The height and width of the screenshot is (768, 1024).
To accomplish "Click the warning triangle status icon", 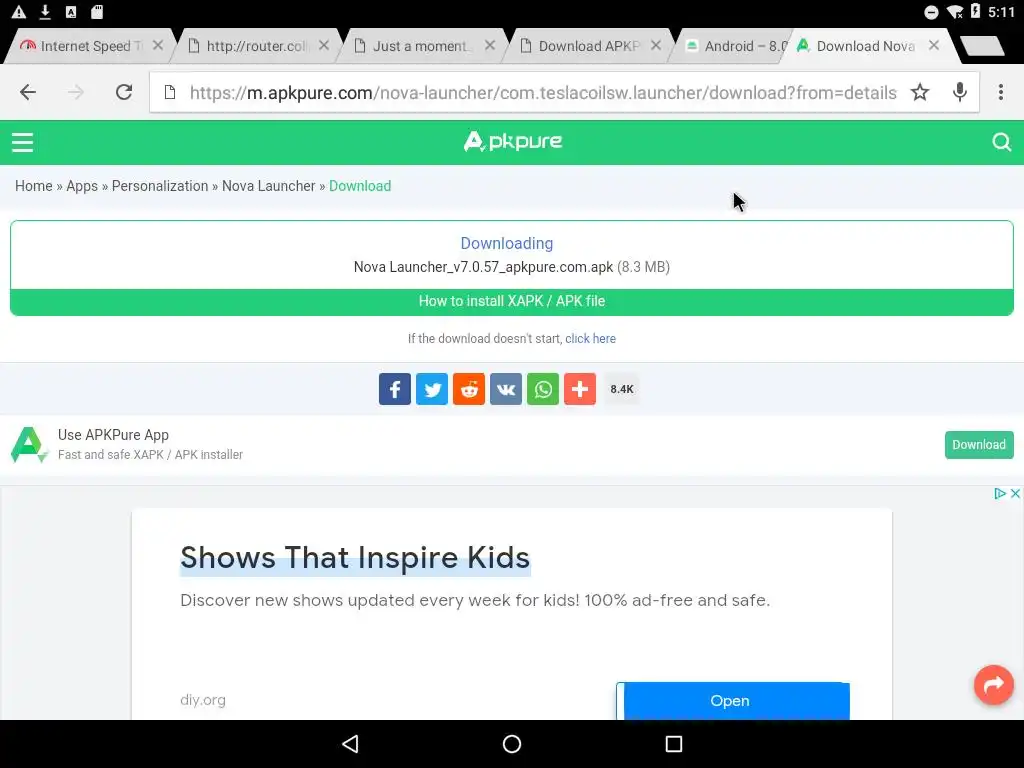I will click(19, 12).
